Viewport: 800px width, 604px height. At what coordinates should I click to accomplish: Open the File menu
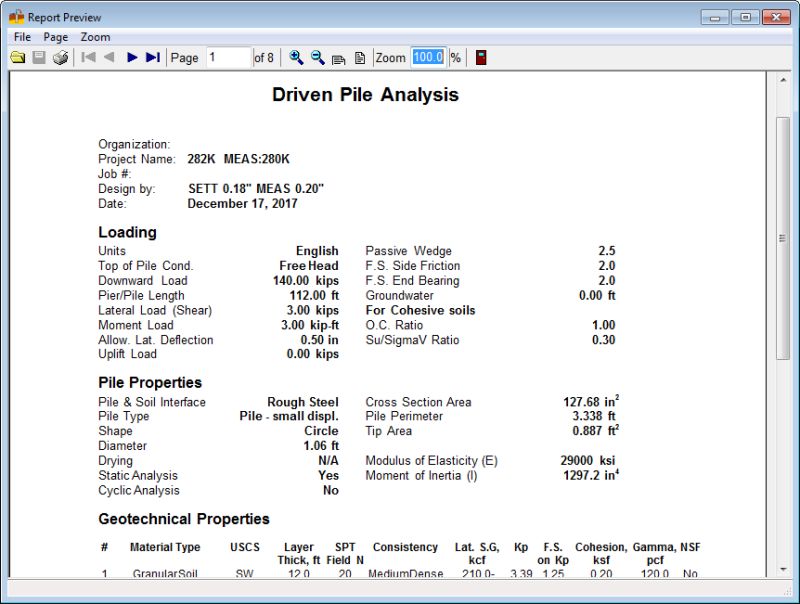click(x=21, y=37)
